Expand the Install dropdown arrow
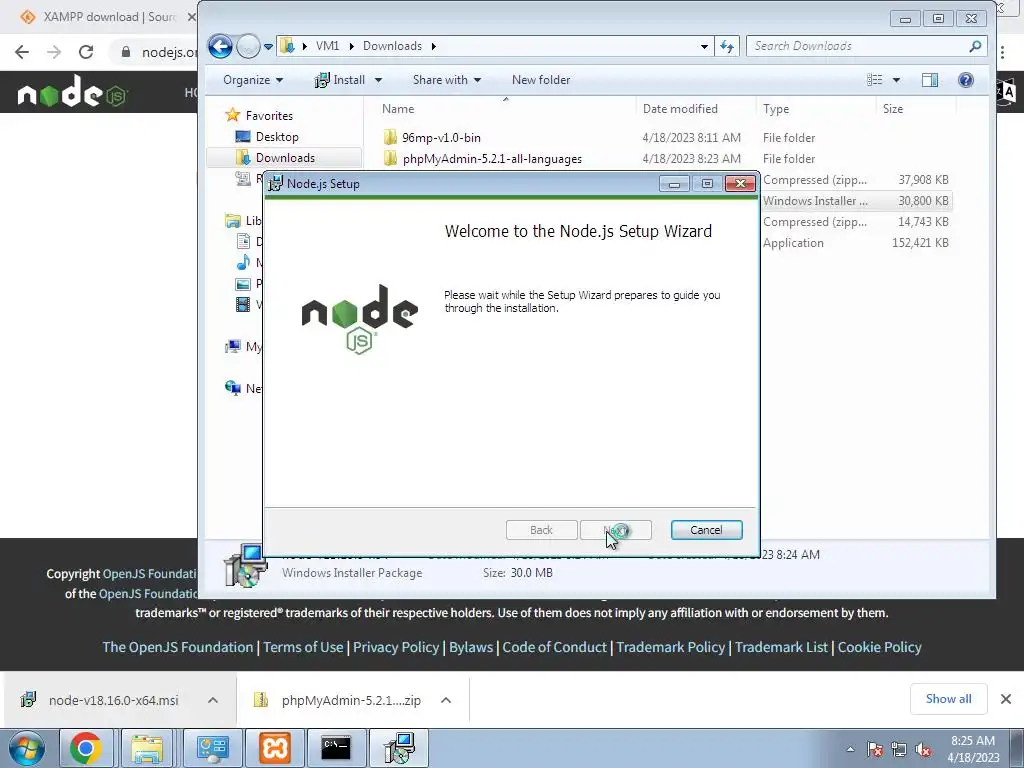The width and height of the screenshot is (1024, 768). tap(378, 80)
